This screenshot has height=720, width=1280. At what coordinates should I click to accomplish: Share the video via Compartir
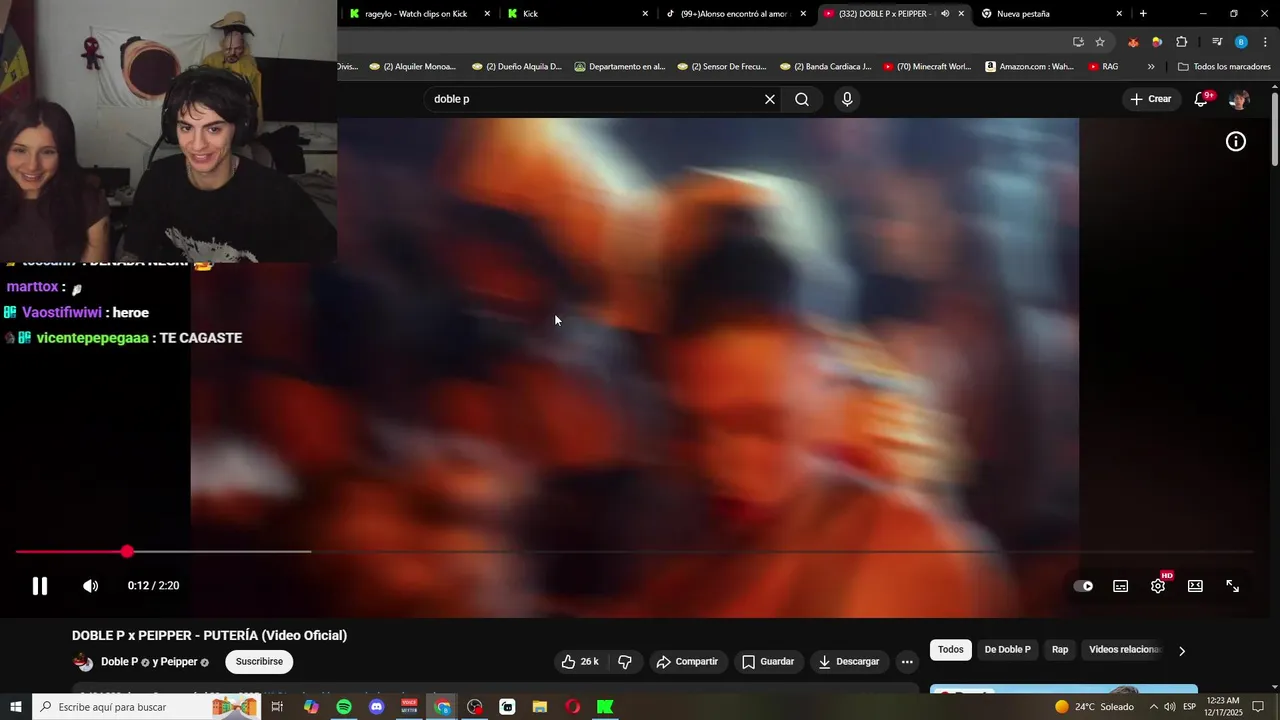[x=687, y=662]
